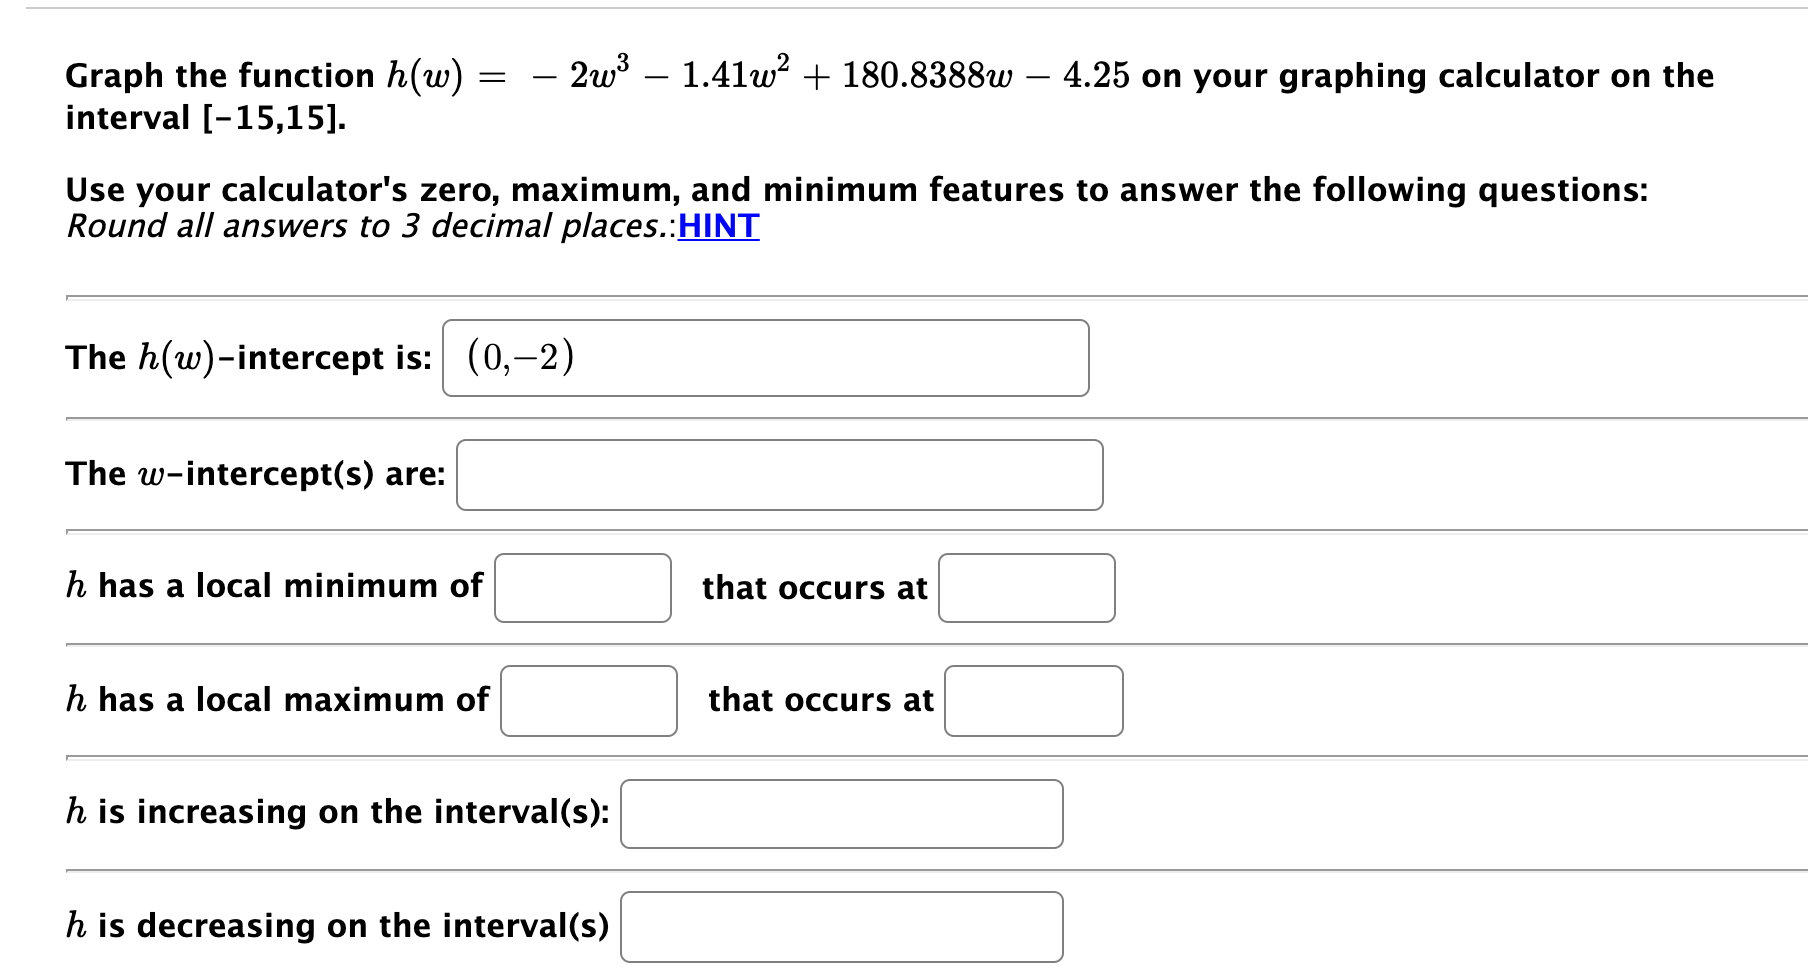Select the box beside 'h has a local minimum of'
The width and height of the screenshot is (1808, 977).
(x=582, y=589)
